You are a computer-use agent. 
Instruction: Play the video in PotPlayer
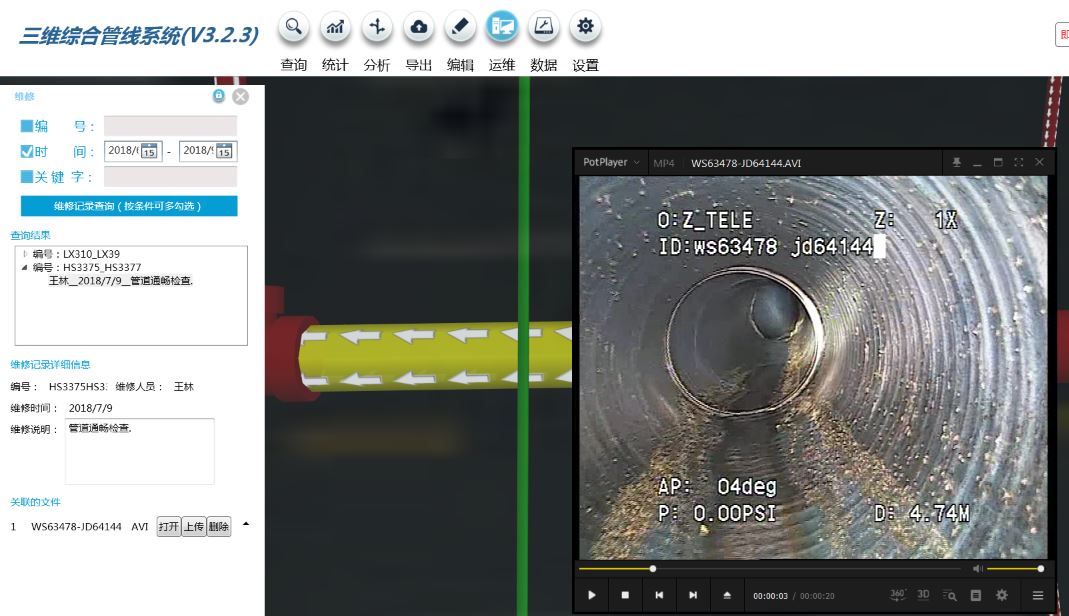tap(592, 595)
